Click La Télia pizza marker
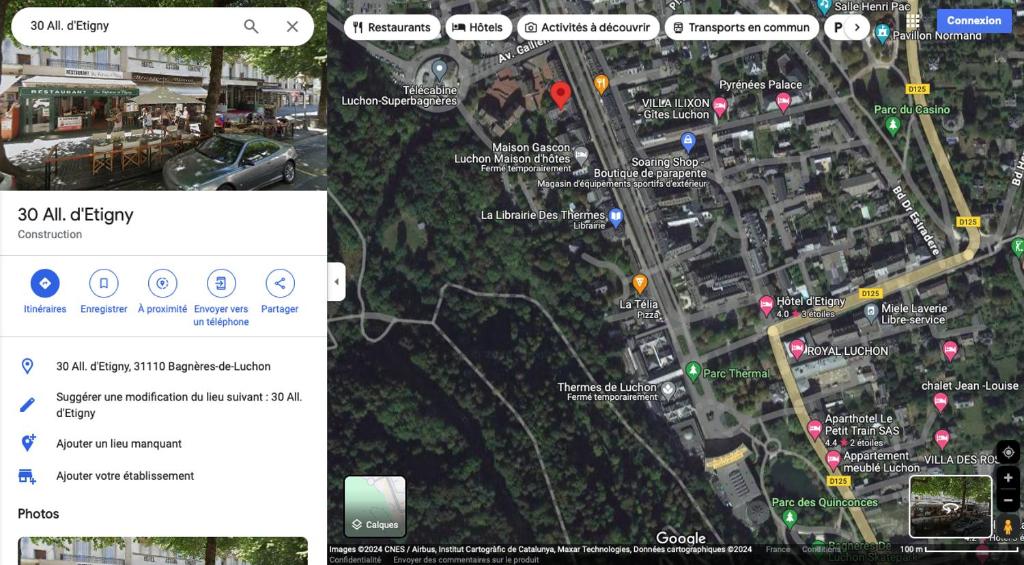This screenshot has height=565, width=1024. coord(640,283)
